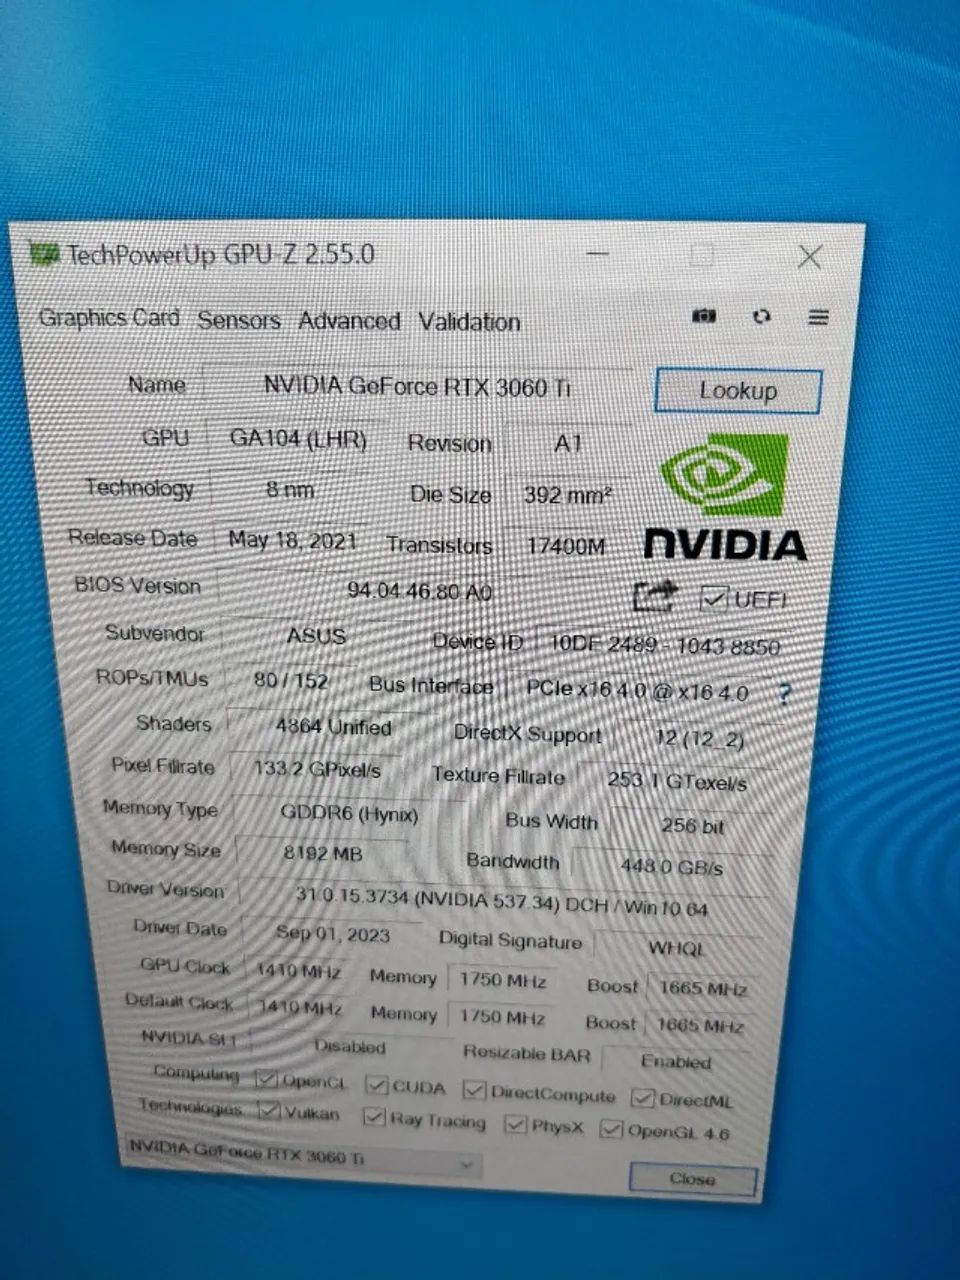Switch to the Advanced tab

click(x=349, y=321)
